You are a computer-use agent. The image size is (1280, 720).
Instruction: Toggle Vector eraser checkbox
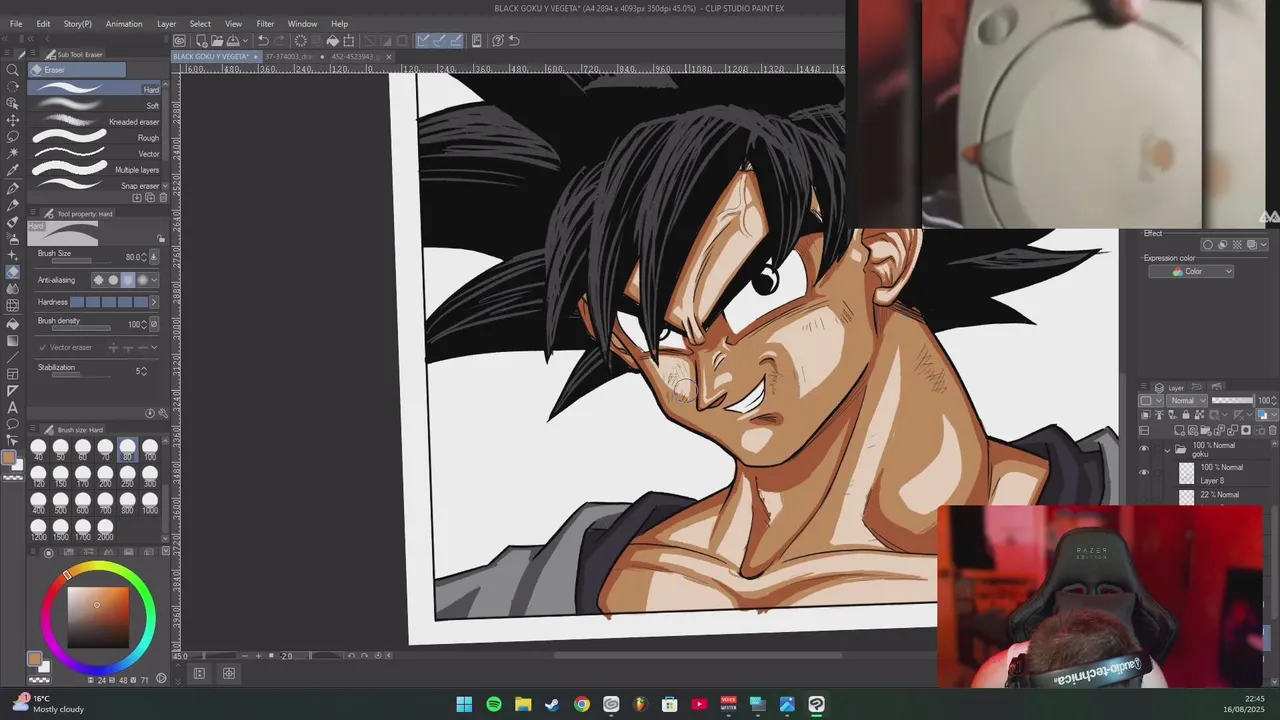[x=42, y=347]
